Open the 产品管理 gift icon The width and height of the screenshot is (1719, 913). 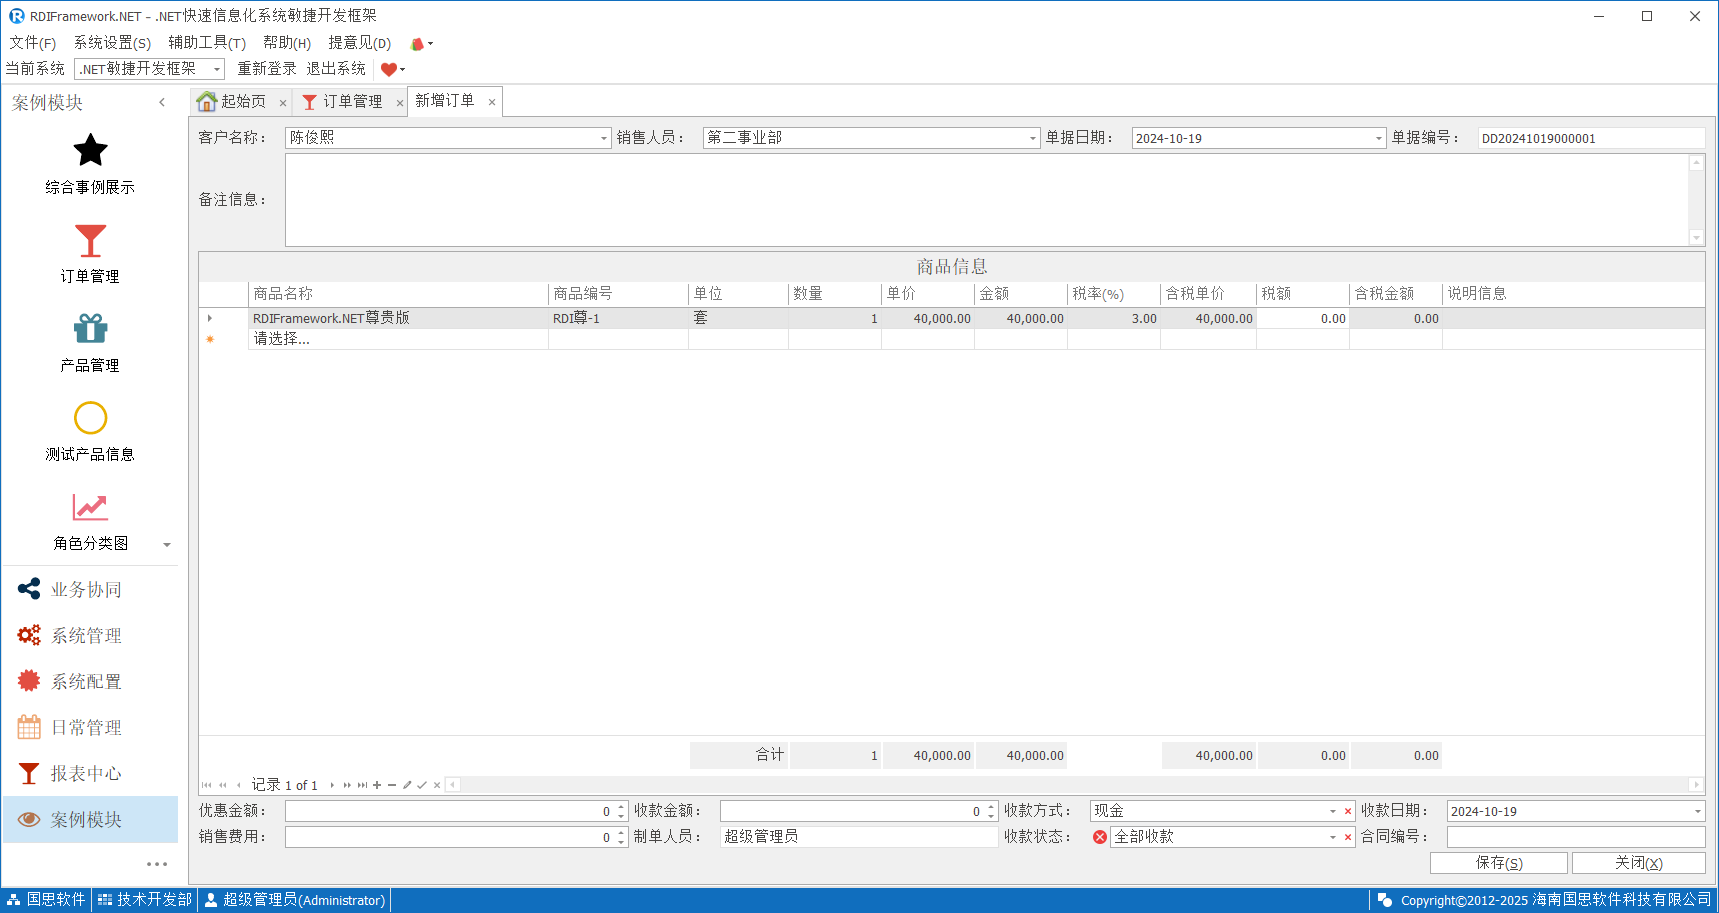[x=90, y=329]
